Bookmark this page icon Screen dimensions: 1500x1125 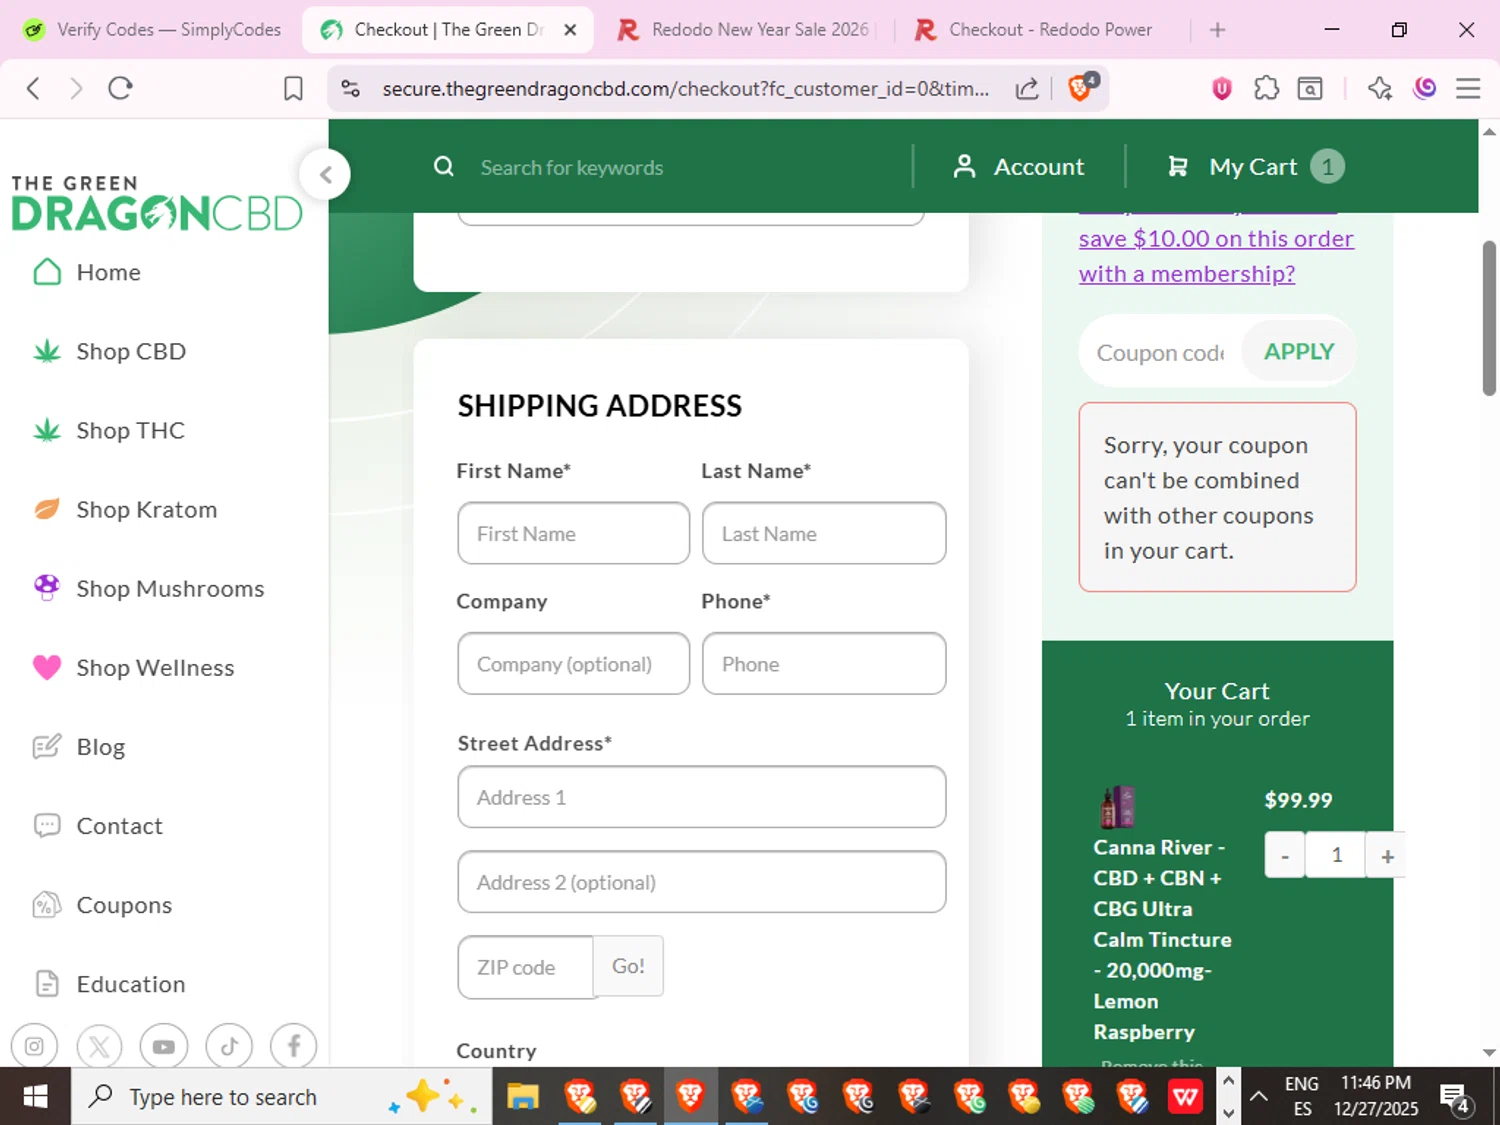[293, 88]
